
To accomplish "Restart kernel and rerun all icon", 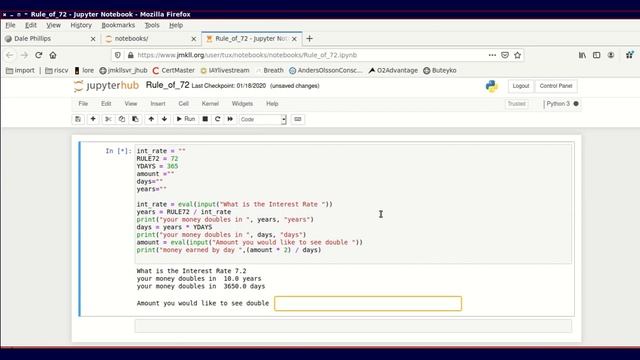I will point(230,119).
